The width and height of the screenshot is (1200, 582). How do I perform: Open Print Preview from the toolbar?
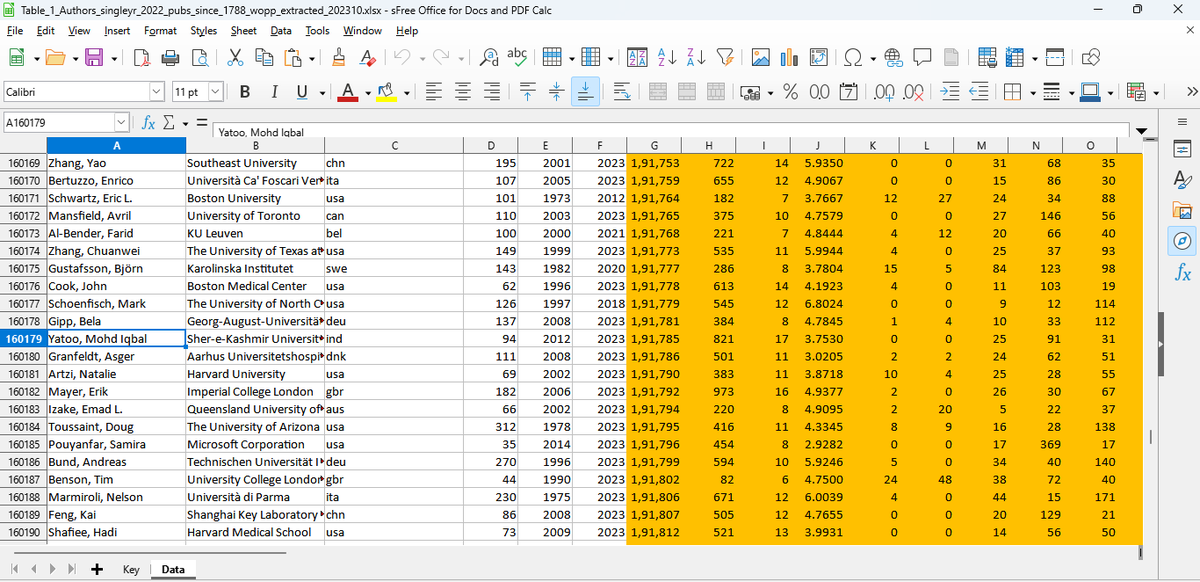[x=198, y=59]
